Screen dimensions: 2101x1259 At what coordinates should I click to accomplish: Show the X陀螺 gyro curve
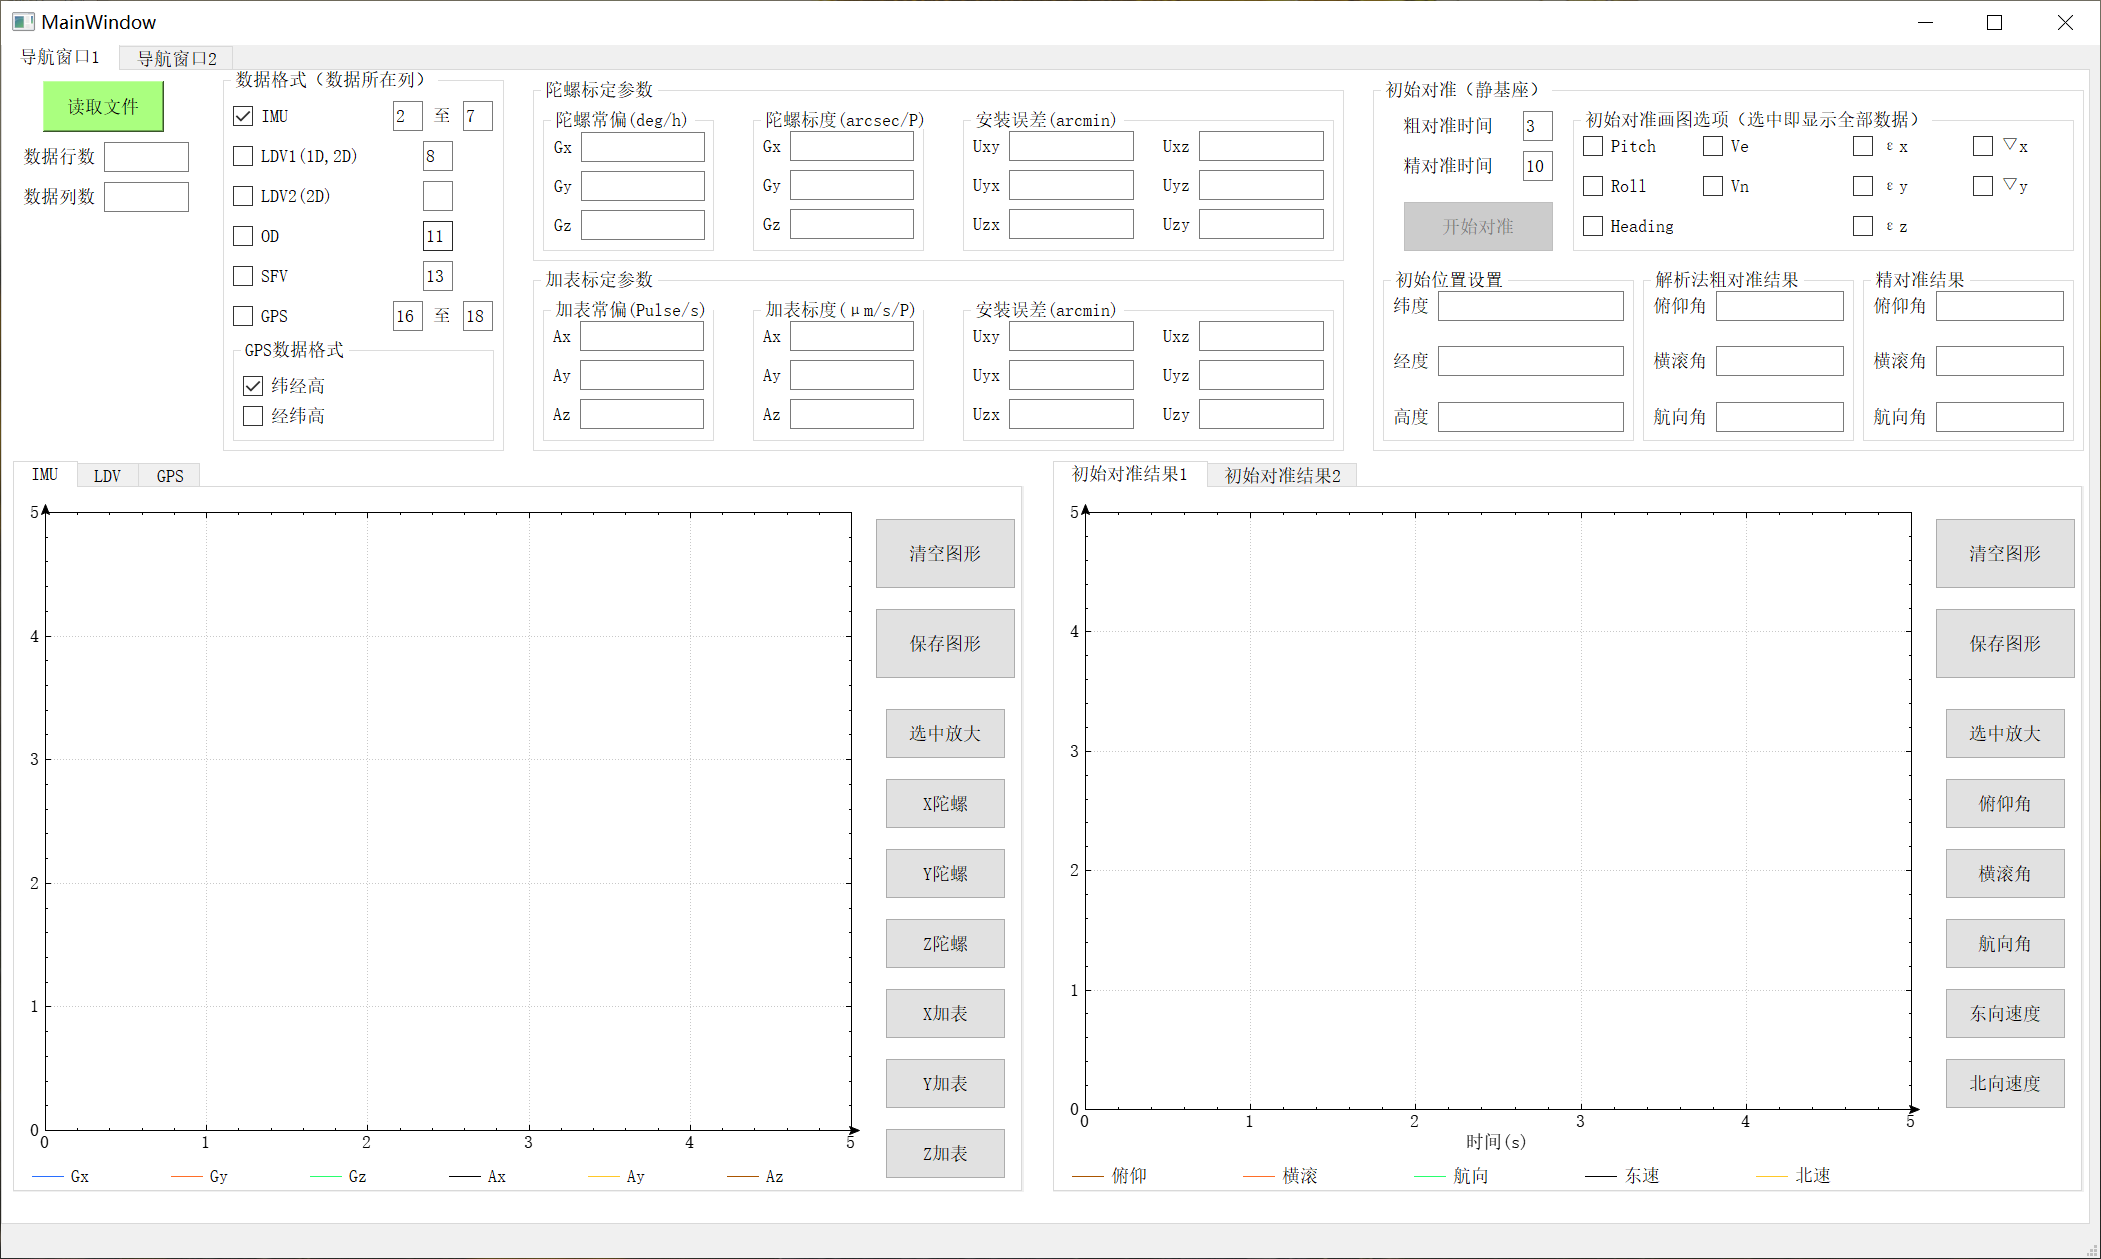[x=945, y=803]
